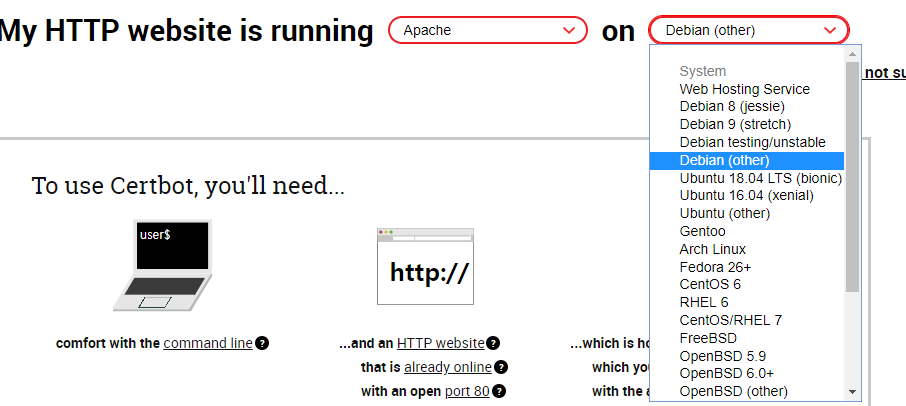Click "To use Certbot, you'll need..." heading
Viewport: 906px width, 406px height.
188,186
